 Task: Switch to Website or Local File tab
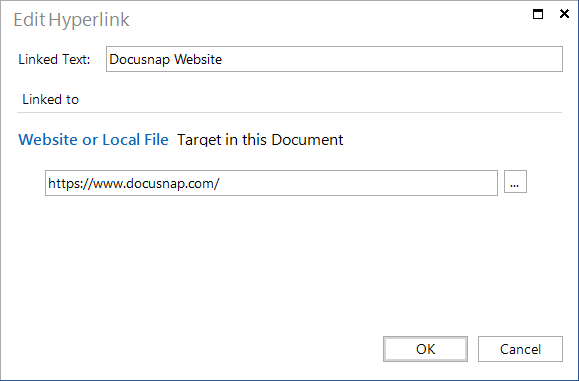coord(93,140)
